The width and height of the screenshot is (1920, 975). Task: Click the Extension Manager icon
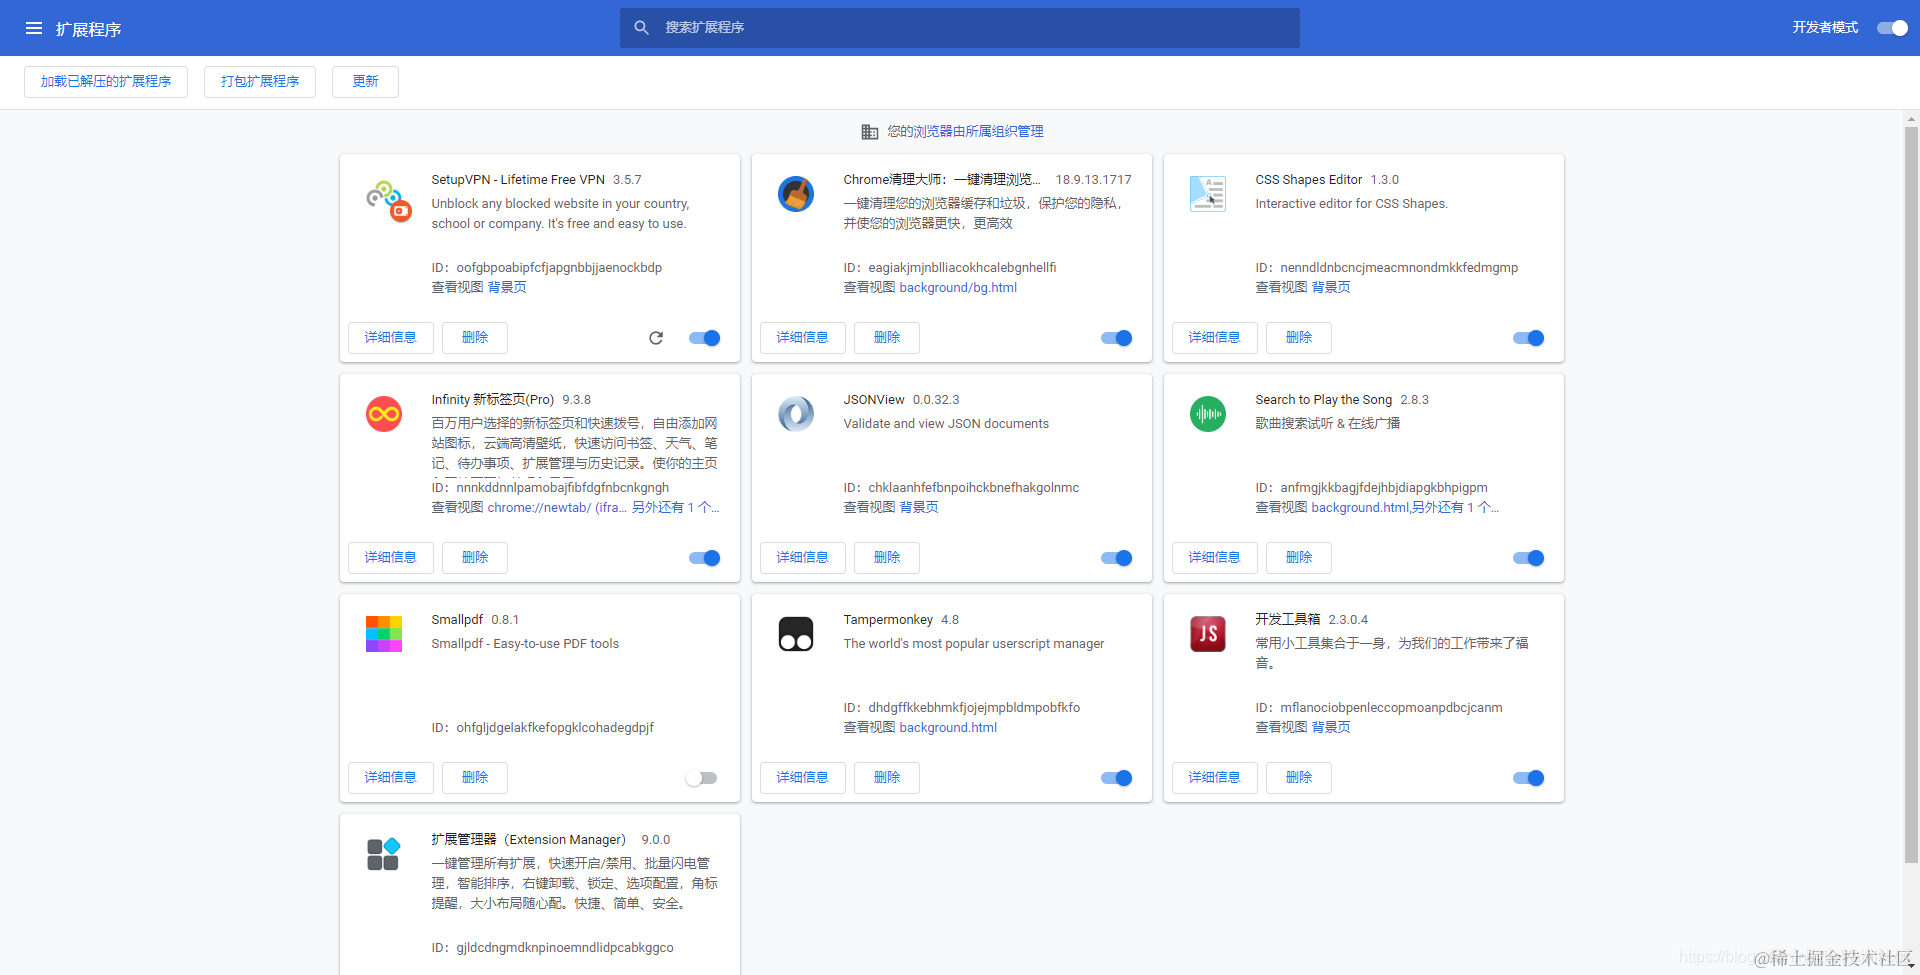coord(384,854)
